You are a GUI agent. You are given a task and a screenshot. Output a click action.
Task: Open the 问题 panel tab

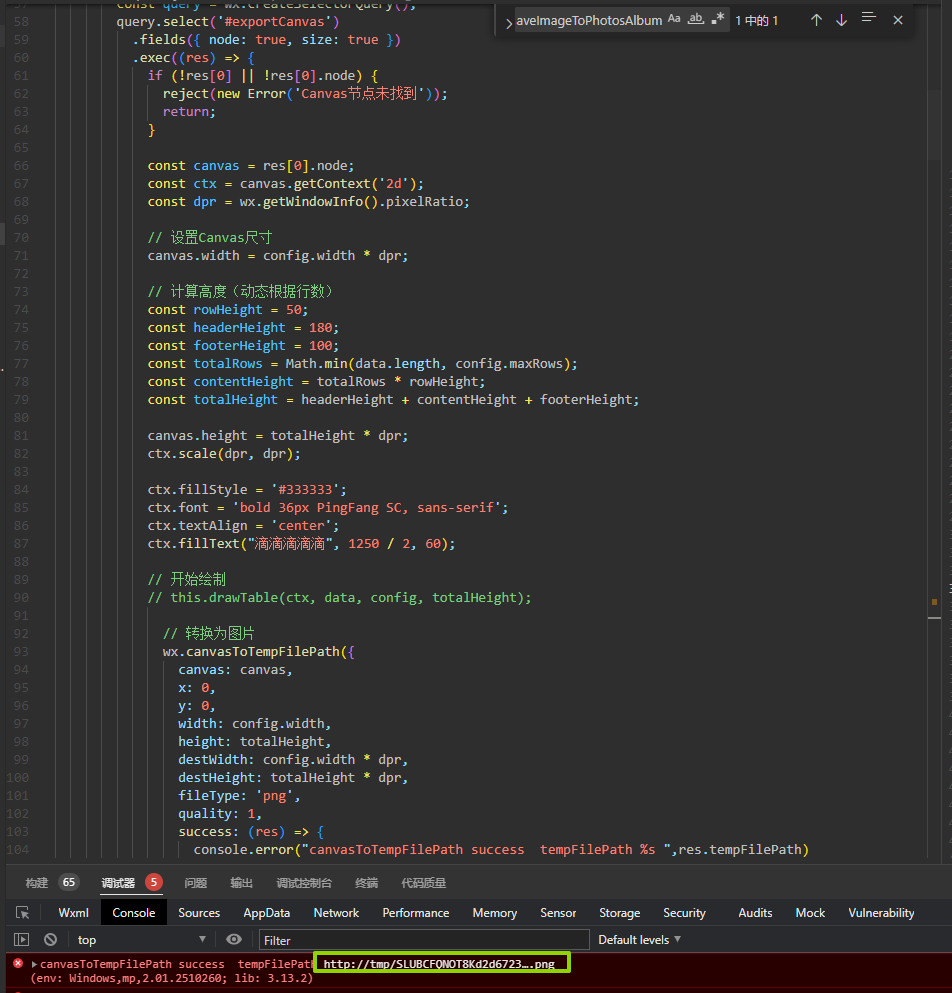[195, 883]
